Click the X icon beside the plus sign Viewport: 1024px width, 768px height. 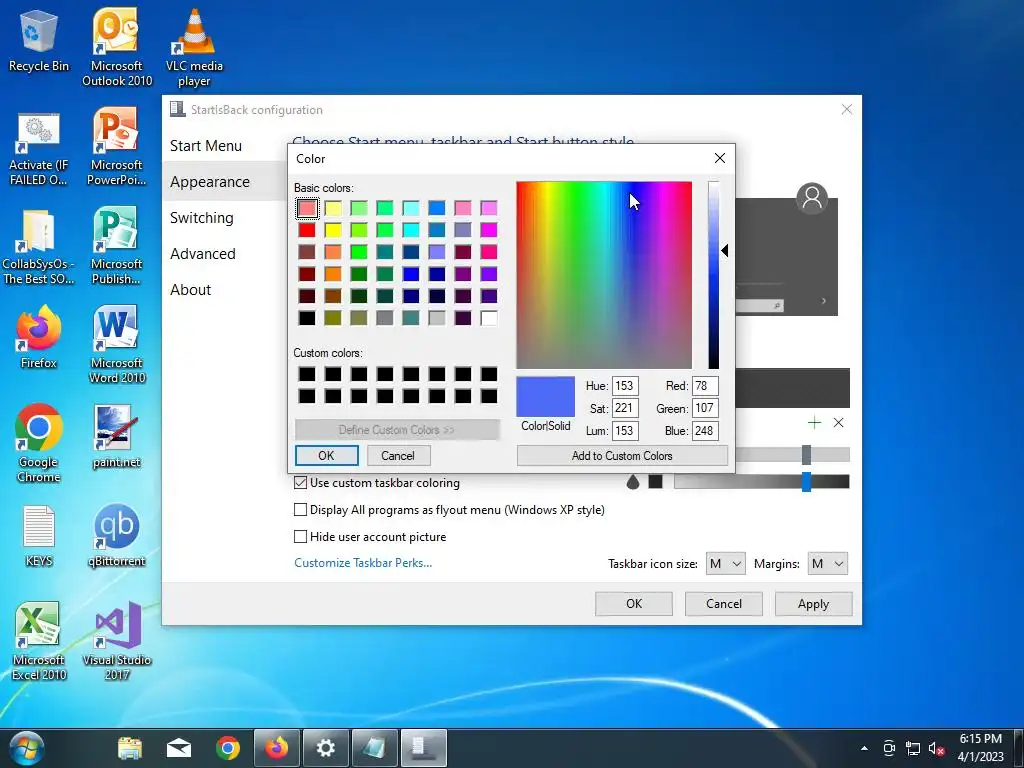[839, 423]
